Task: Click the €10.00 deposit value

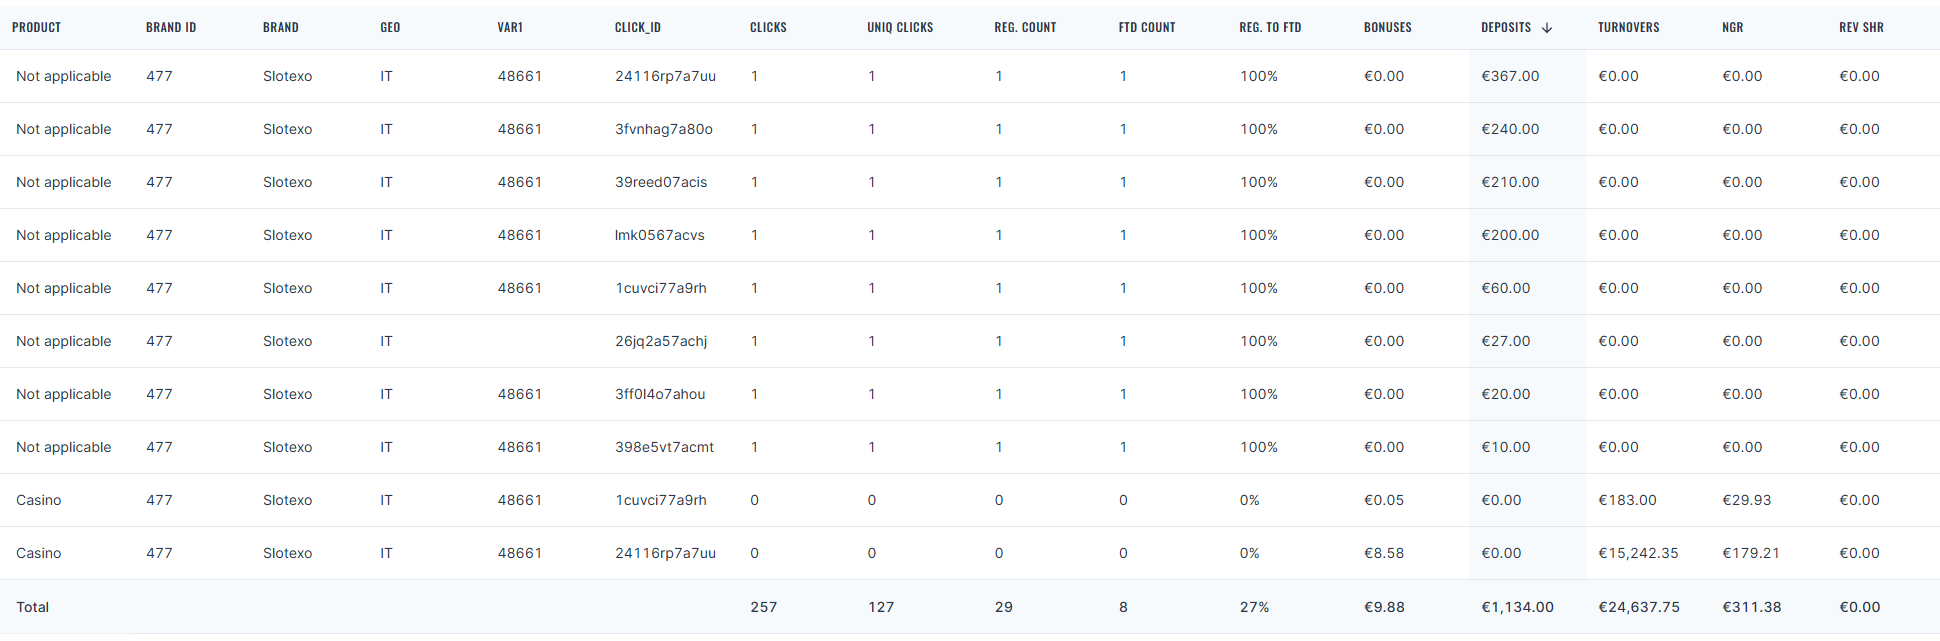Action: tap(1506, 447)
